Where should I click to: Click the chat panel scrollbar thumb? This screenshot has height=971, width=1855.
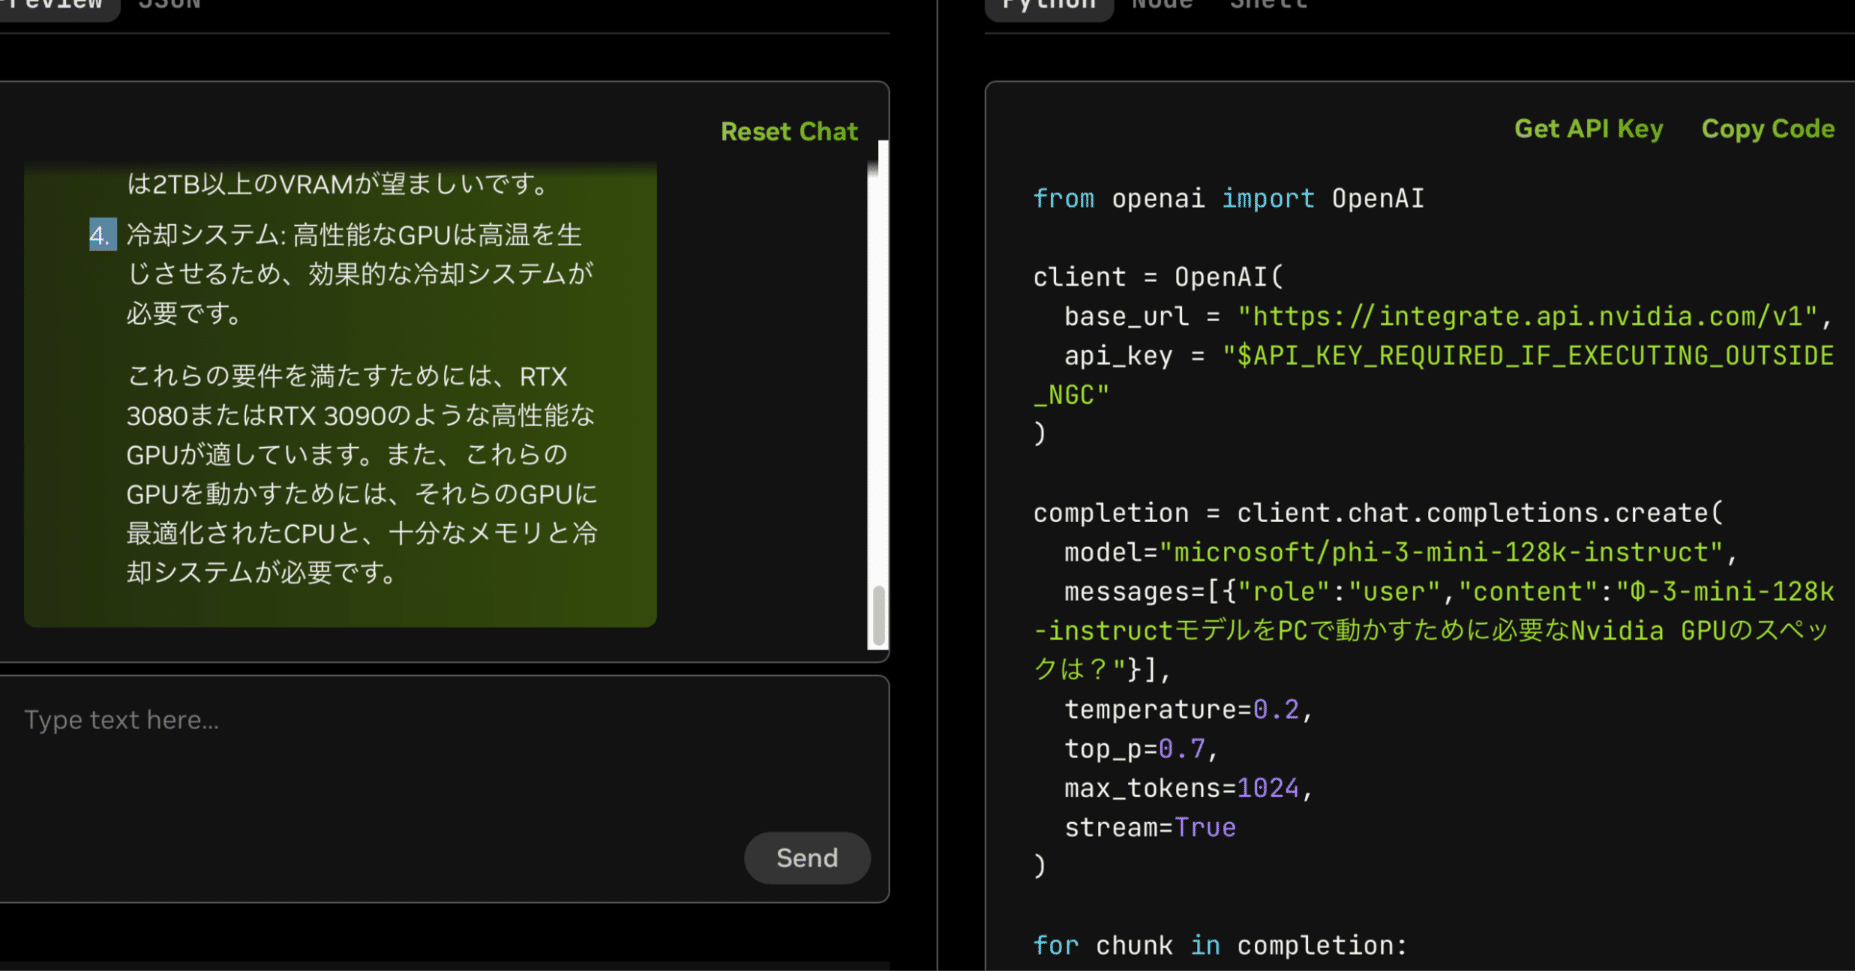point(879,615)
